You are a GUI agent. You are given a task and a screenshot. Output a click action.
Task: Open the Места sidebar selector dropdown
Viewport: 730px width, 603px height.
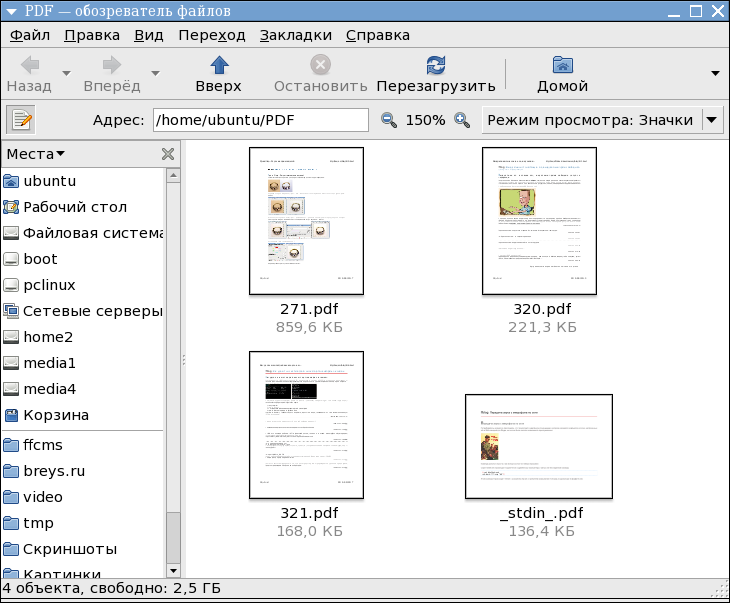point(36,154)
